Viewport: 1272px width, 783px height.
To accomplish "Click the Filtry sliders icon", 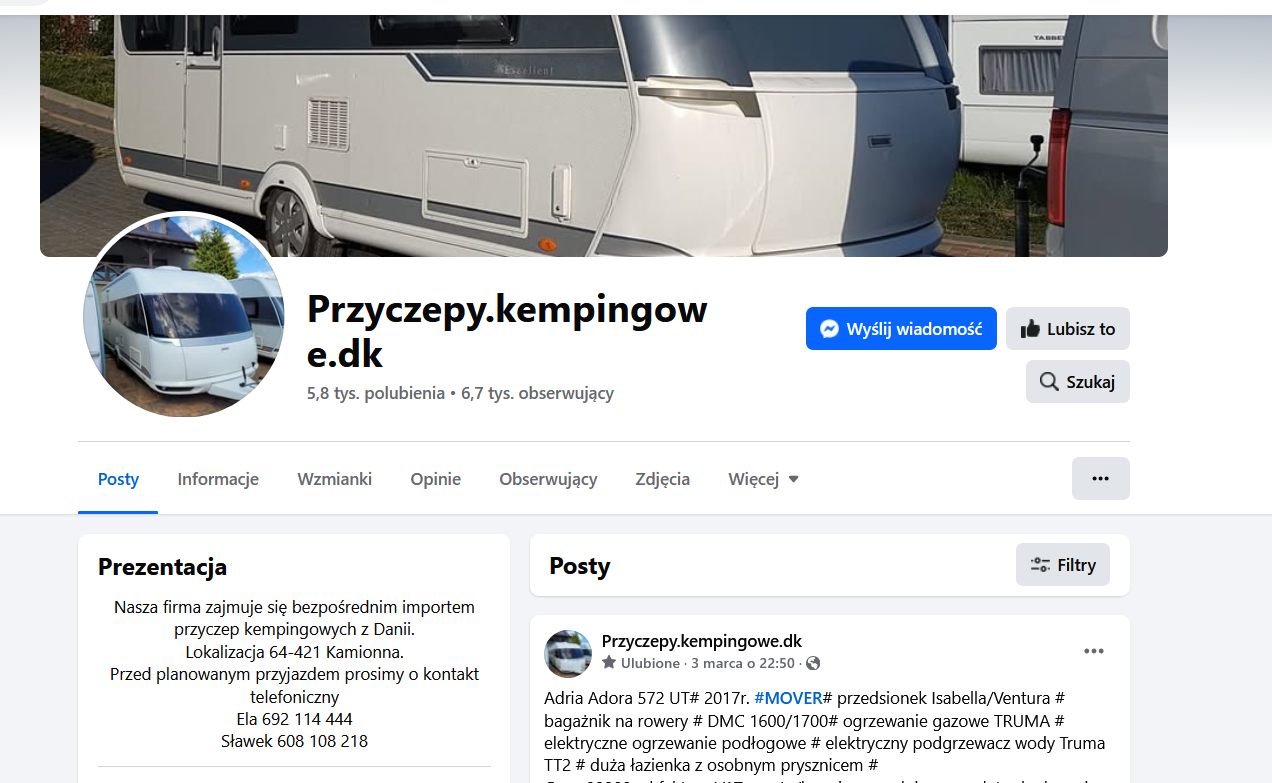I will (x=1040, y=565).
